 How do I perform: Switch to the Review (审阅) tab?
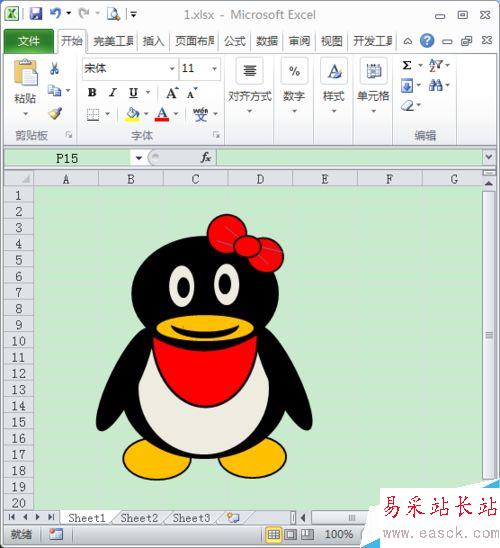click(x=299, y=41)
